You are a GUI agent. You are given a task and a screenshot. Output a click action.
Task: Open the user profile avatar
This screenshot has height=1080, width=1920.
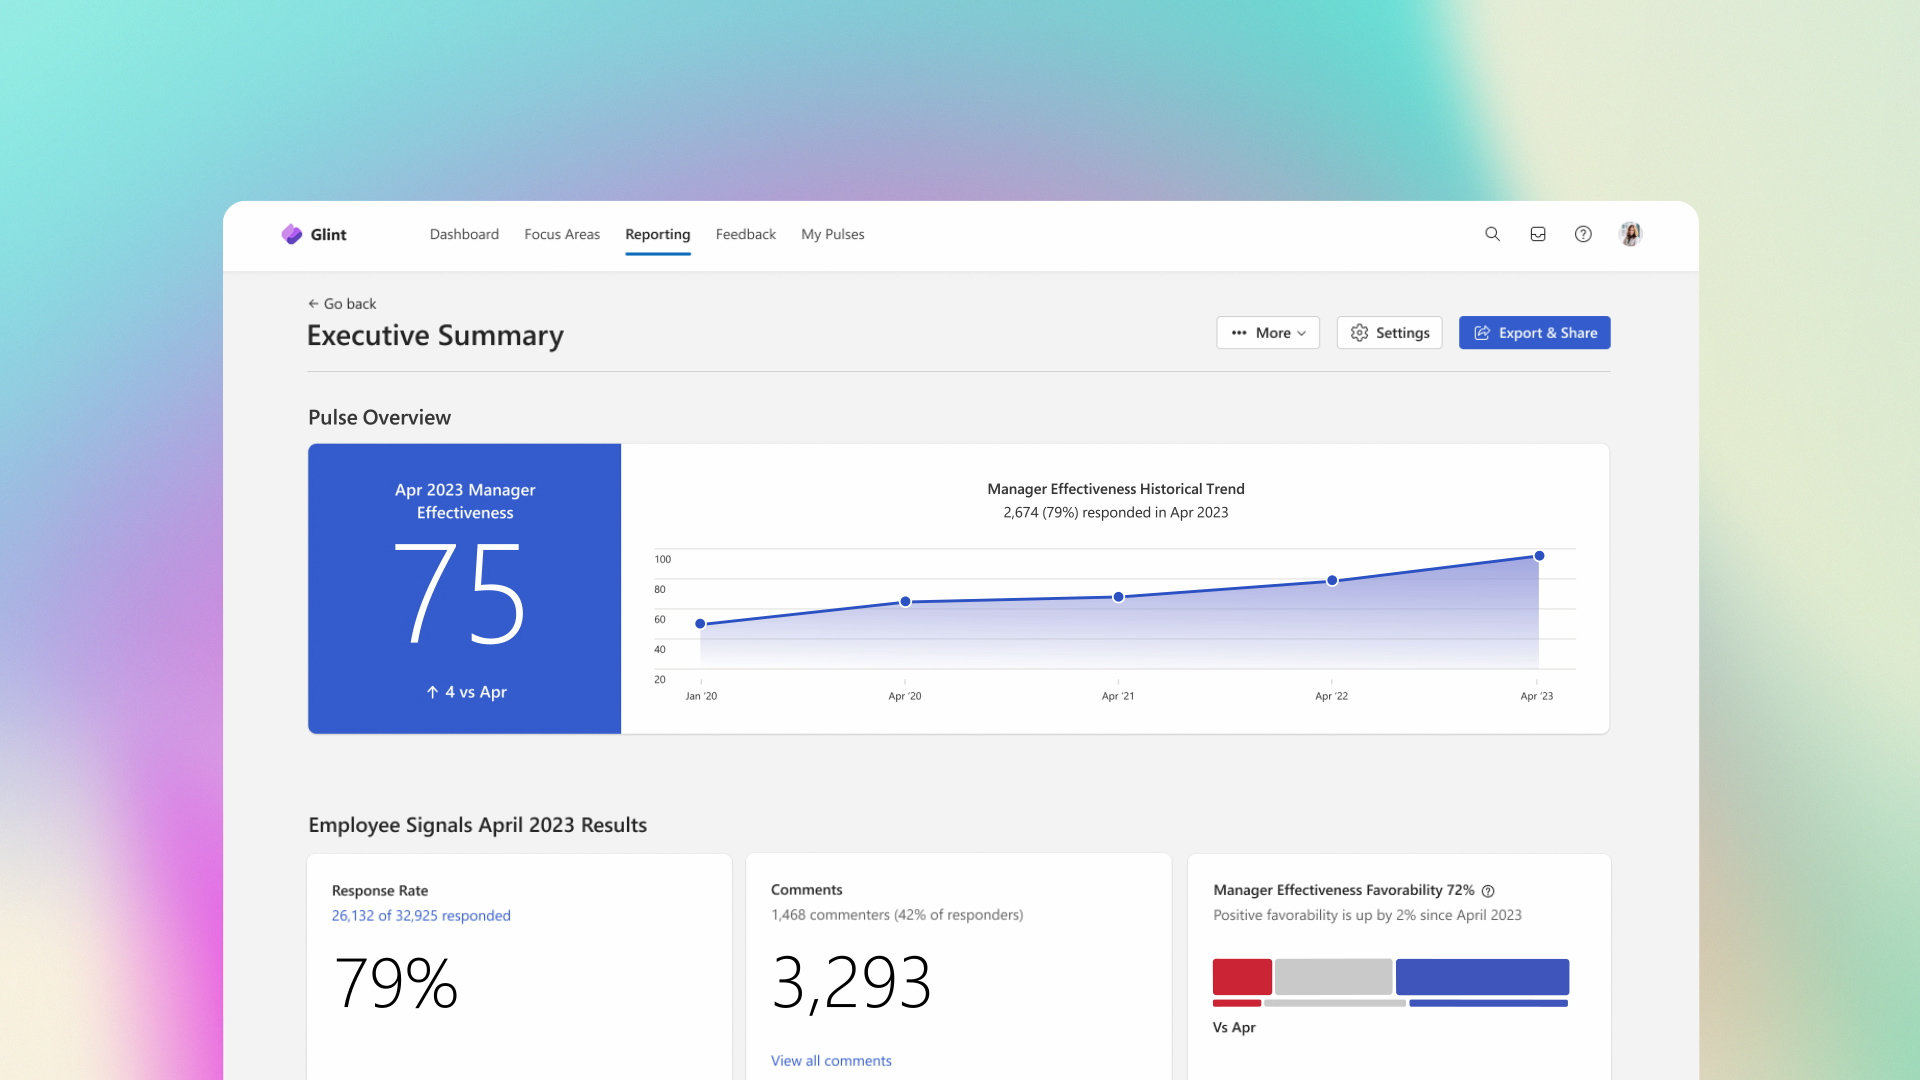coord(1630,234)
